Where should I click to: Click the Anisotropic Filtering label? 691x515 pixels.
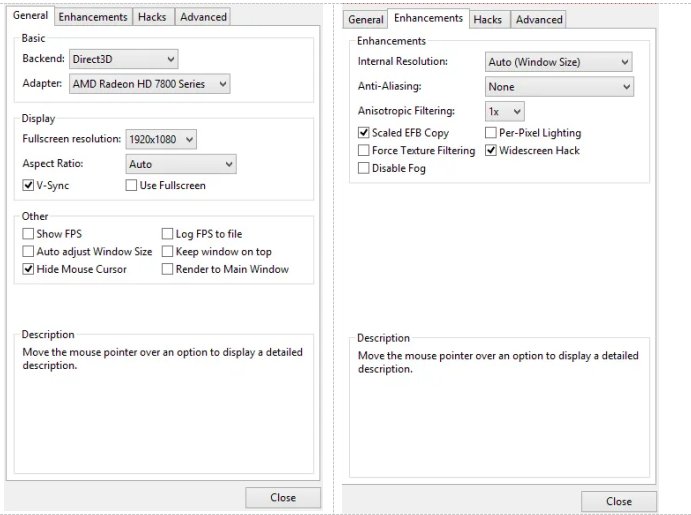[x=406, y=111]
